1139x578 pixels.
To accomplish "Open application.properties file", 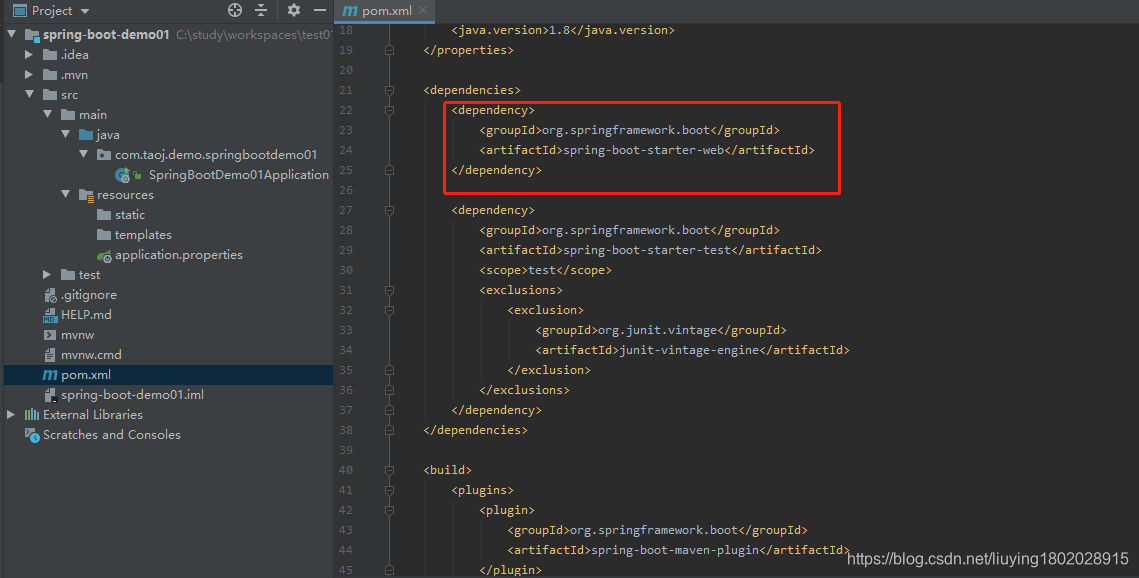I will (x=179, y=255).
